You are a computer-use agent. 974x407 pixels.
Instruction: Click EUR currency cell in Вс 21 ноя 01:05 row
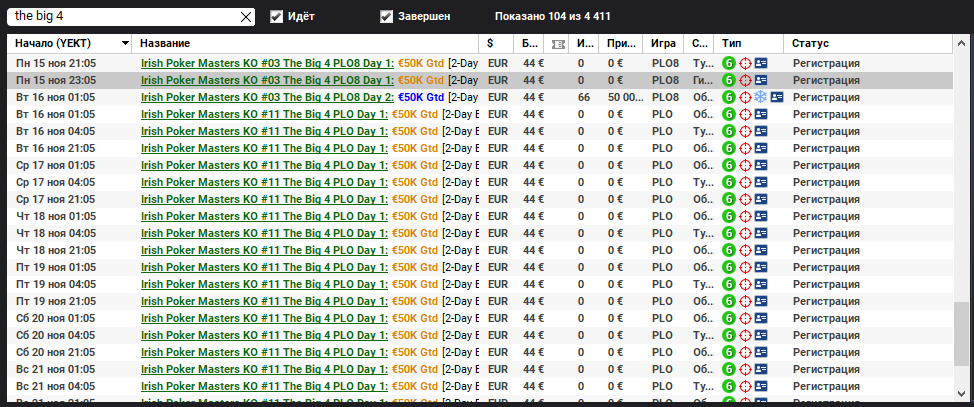pos(498,369)
